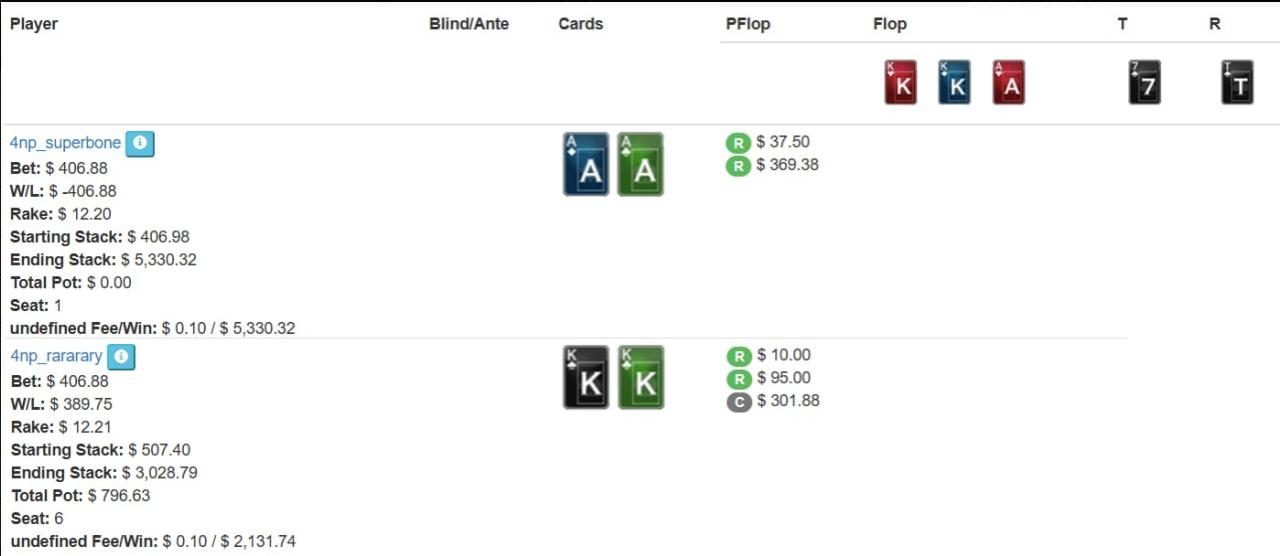Screen dimensions: 1280x556
Task: Click the green Ace card of 4np_superbone
Action: (640, 165)
